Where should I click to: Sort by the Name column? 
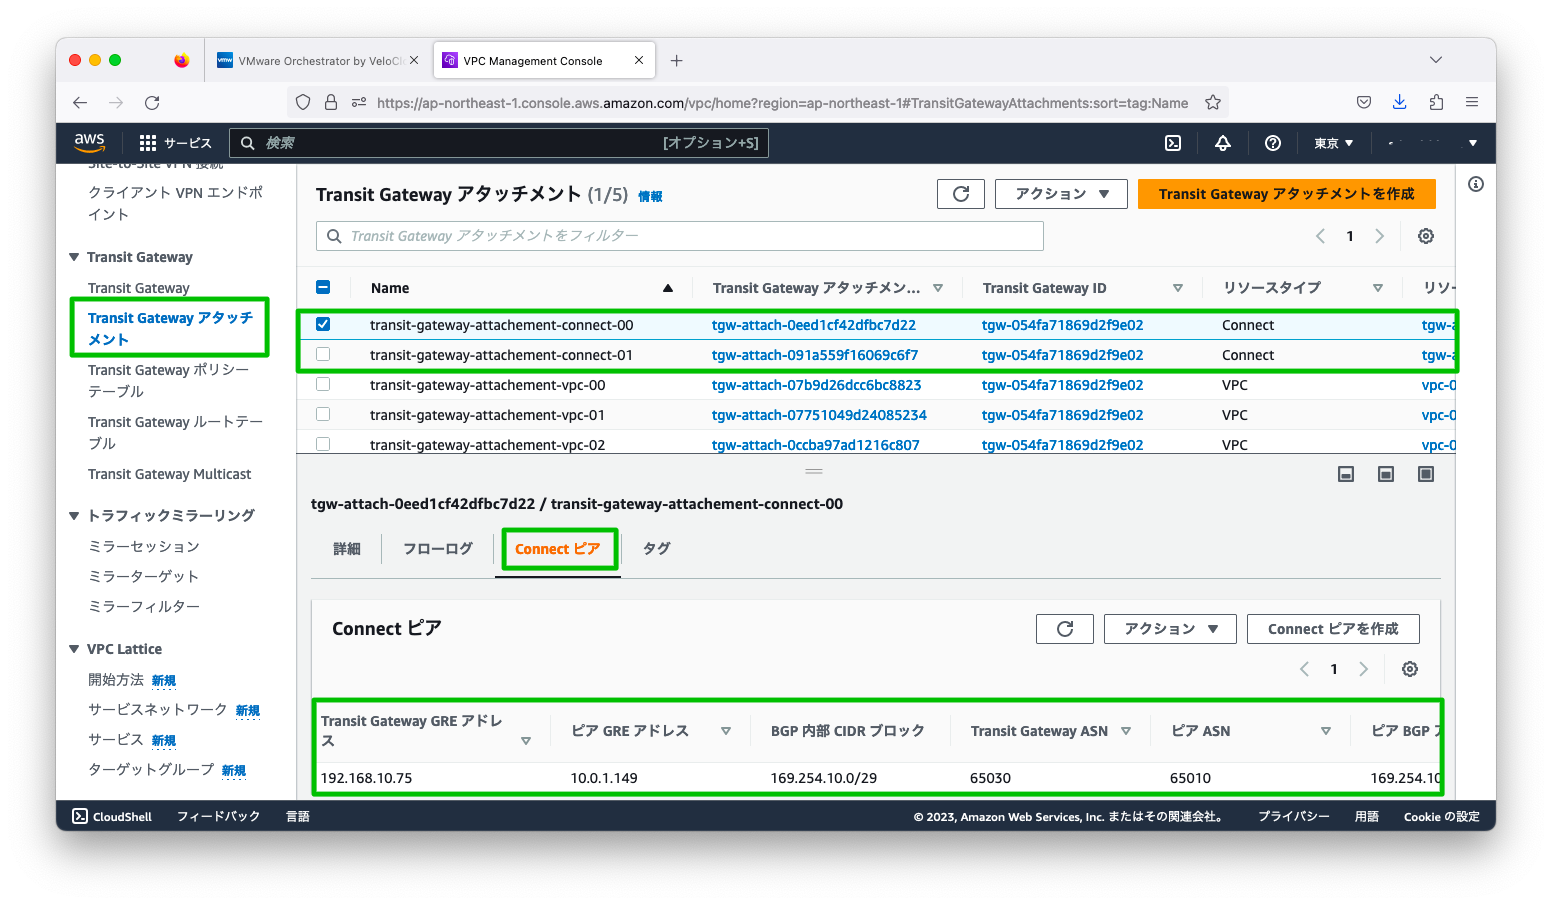390,288
